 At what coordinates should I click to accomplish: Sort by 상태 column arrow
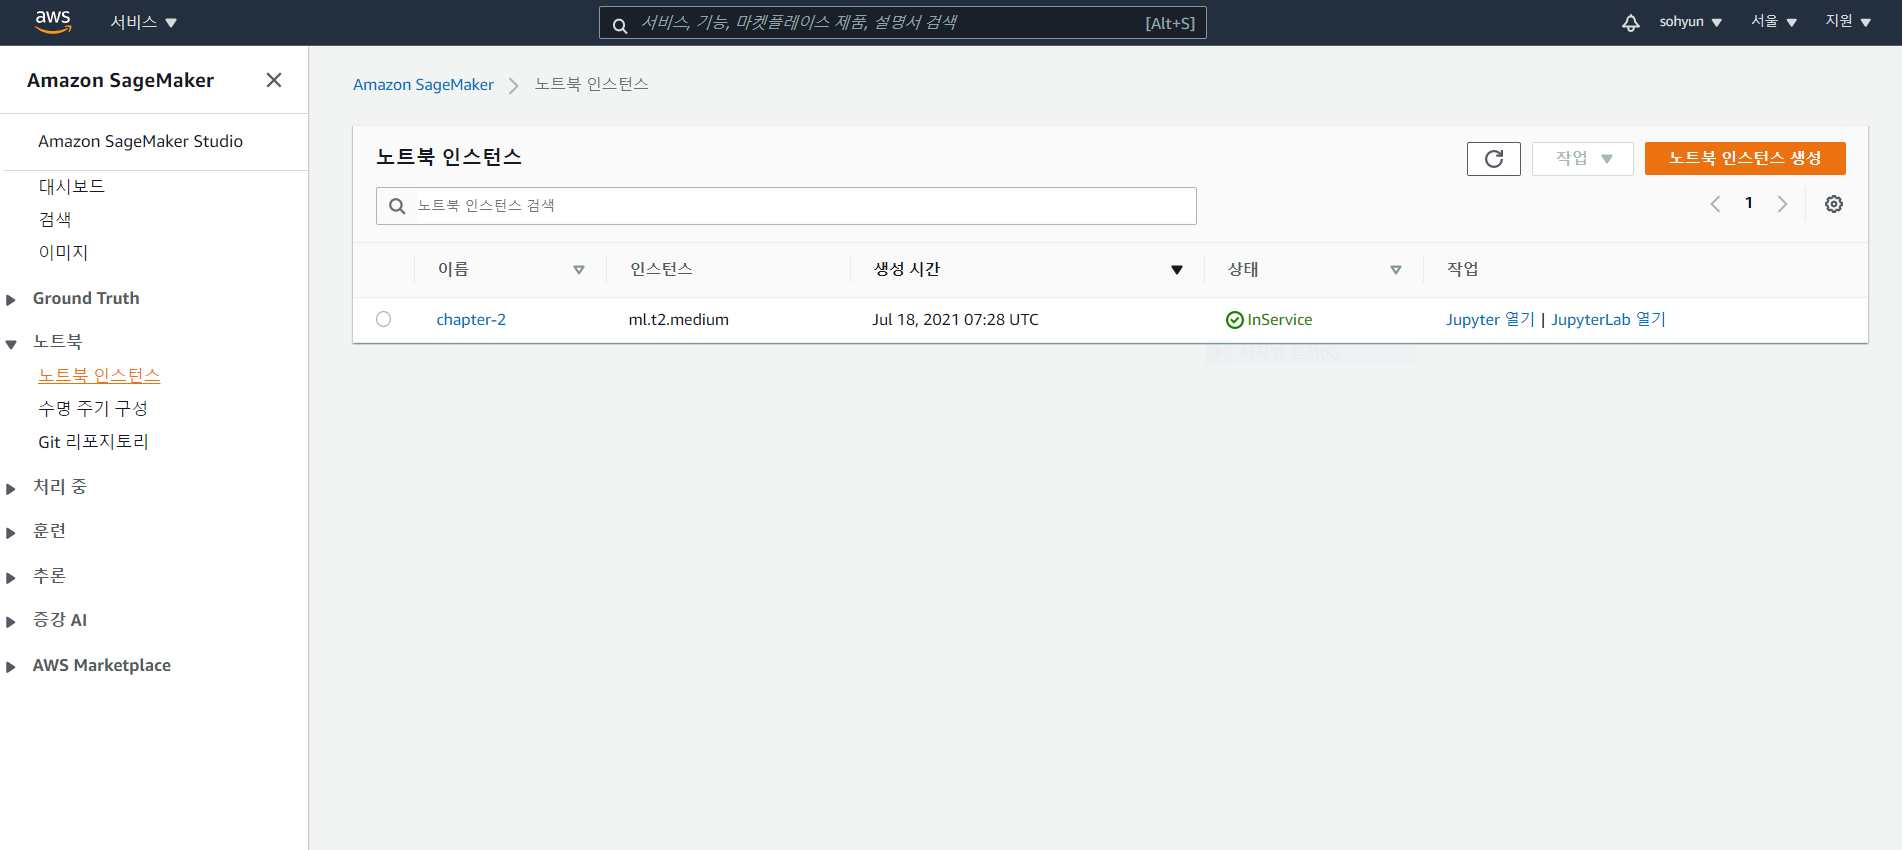[1396, 270]
